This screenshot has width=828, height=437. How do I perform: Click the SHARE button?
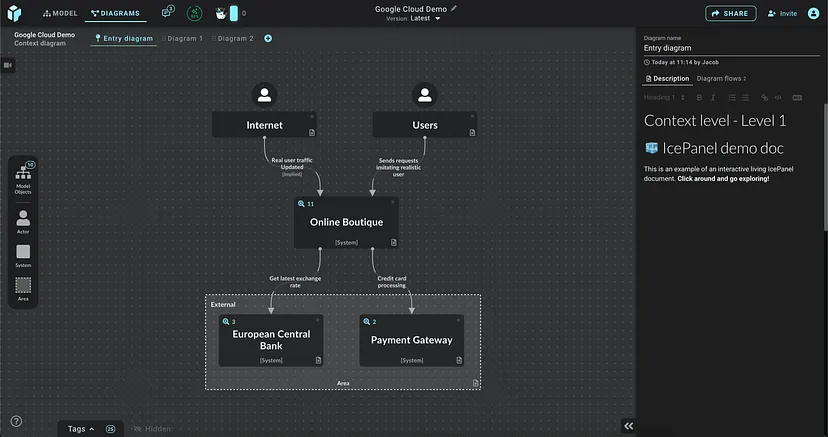pos(730,13)
